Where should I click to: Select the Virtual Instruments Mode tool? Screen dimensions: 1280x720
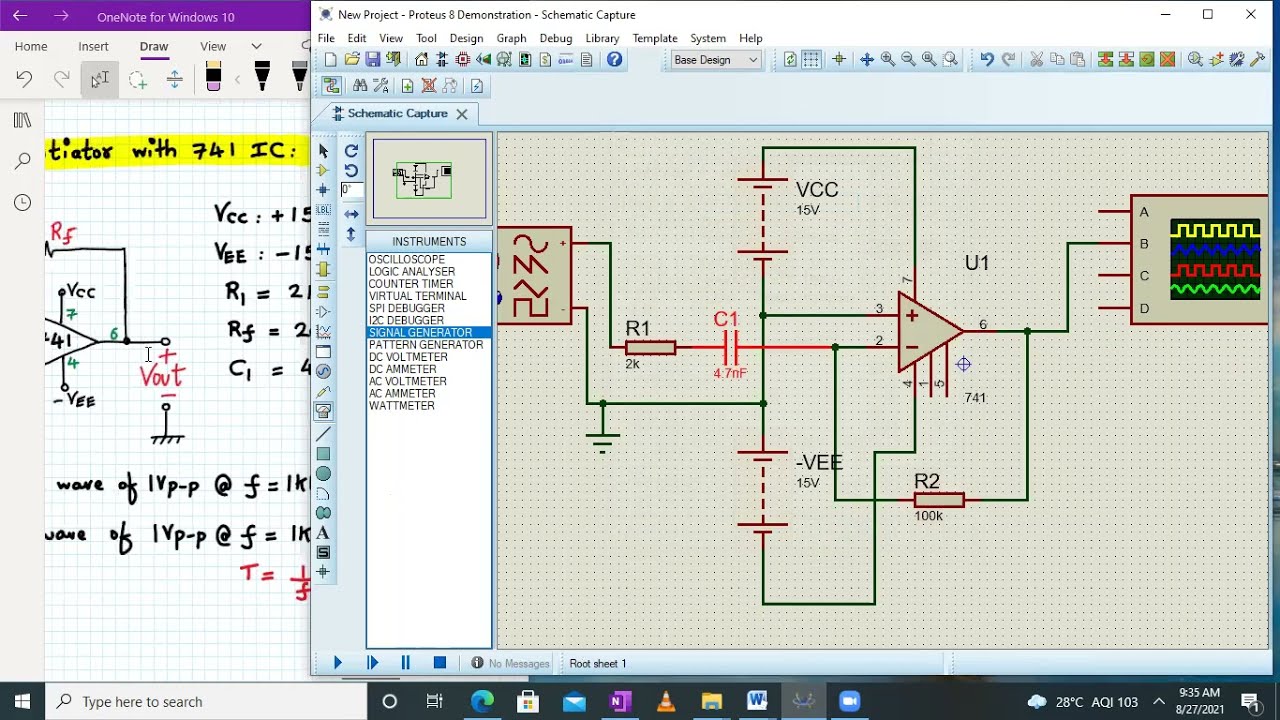click(x=323, y=410)
